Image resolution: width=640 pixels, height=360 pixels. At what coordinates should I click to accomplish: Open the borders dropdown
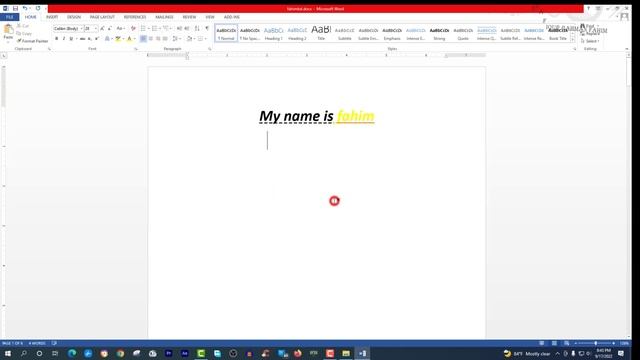click(206, 39)
